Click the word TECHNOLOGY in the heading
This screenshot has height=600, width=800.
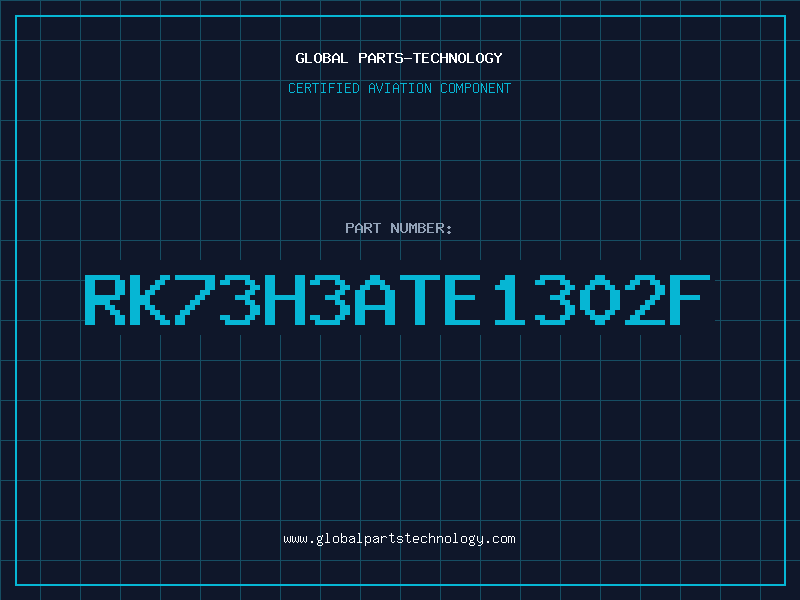click(458, 58)
